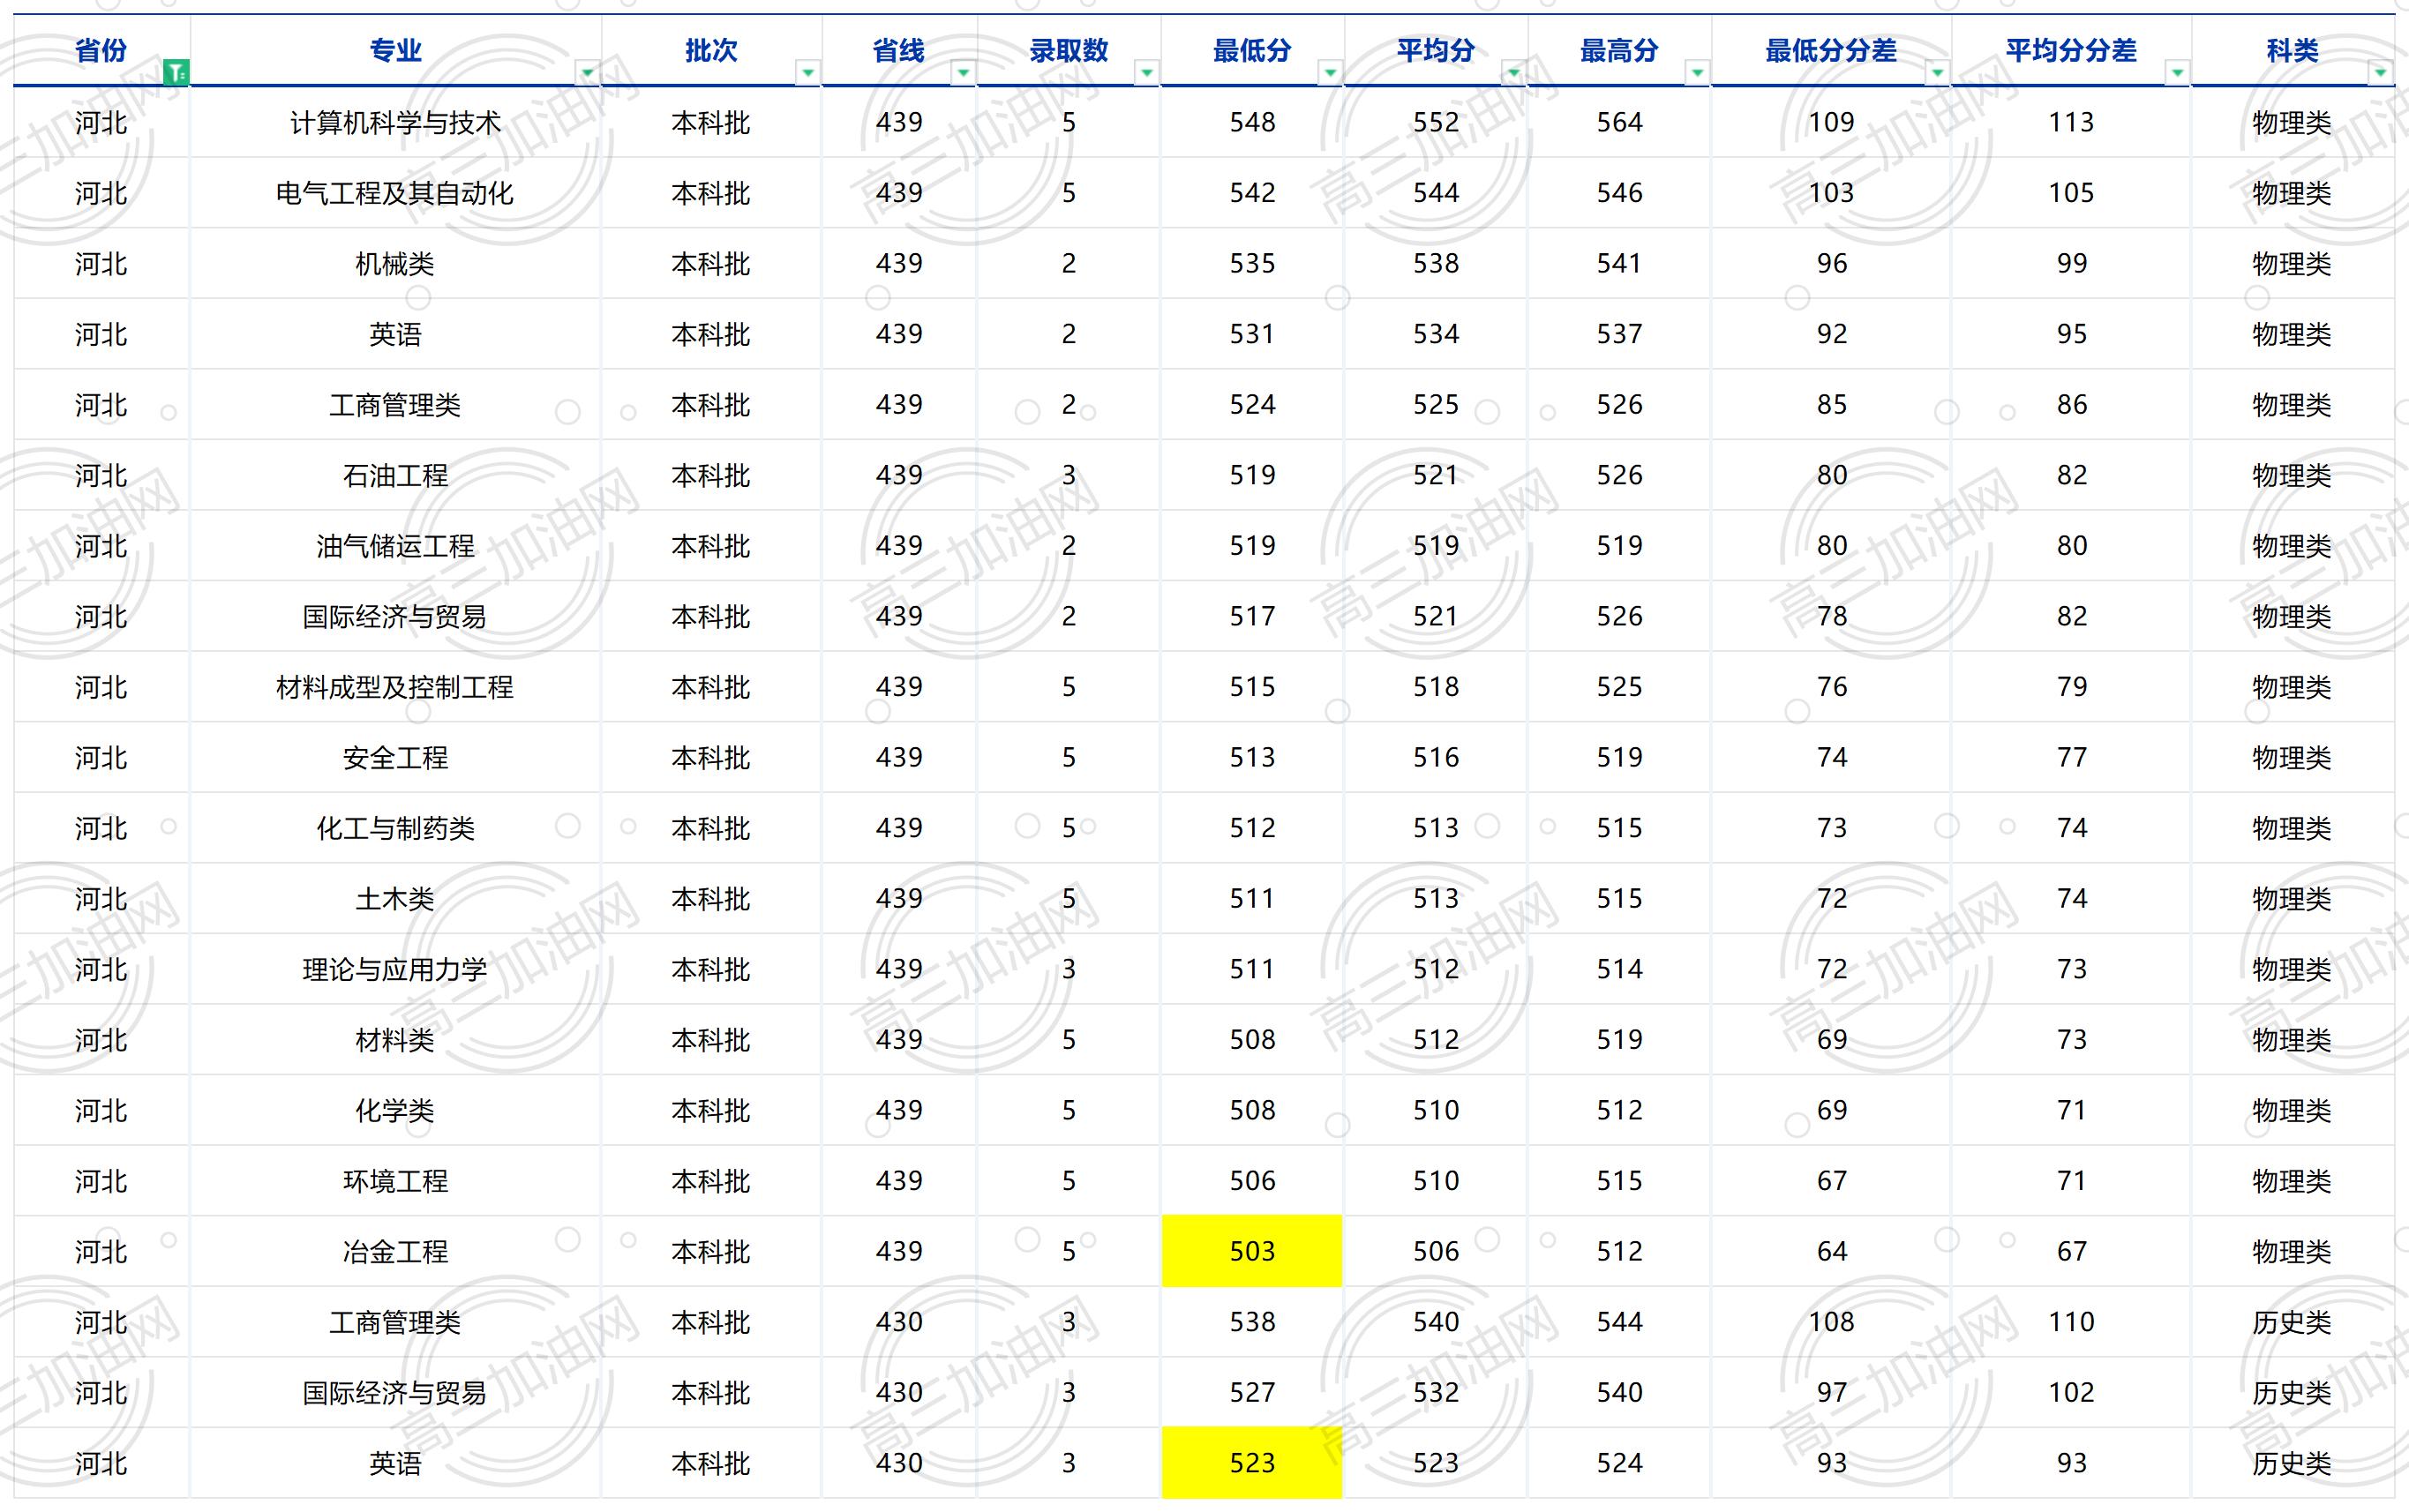Open the 批次 column filter dropdown

coord(808,72)
